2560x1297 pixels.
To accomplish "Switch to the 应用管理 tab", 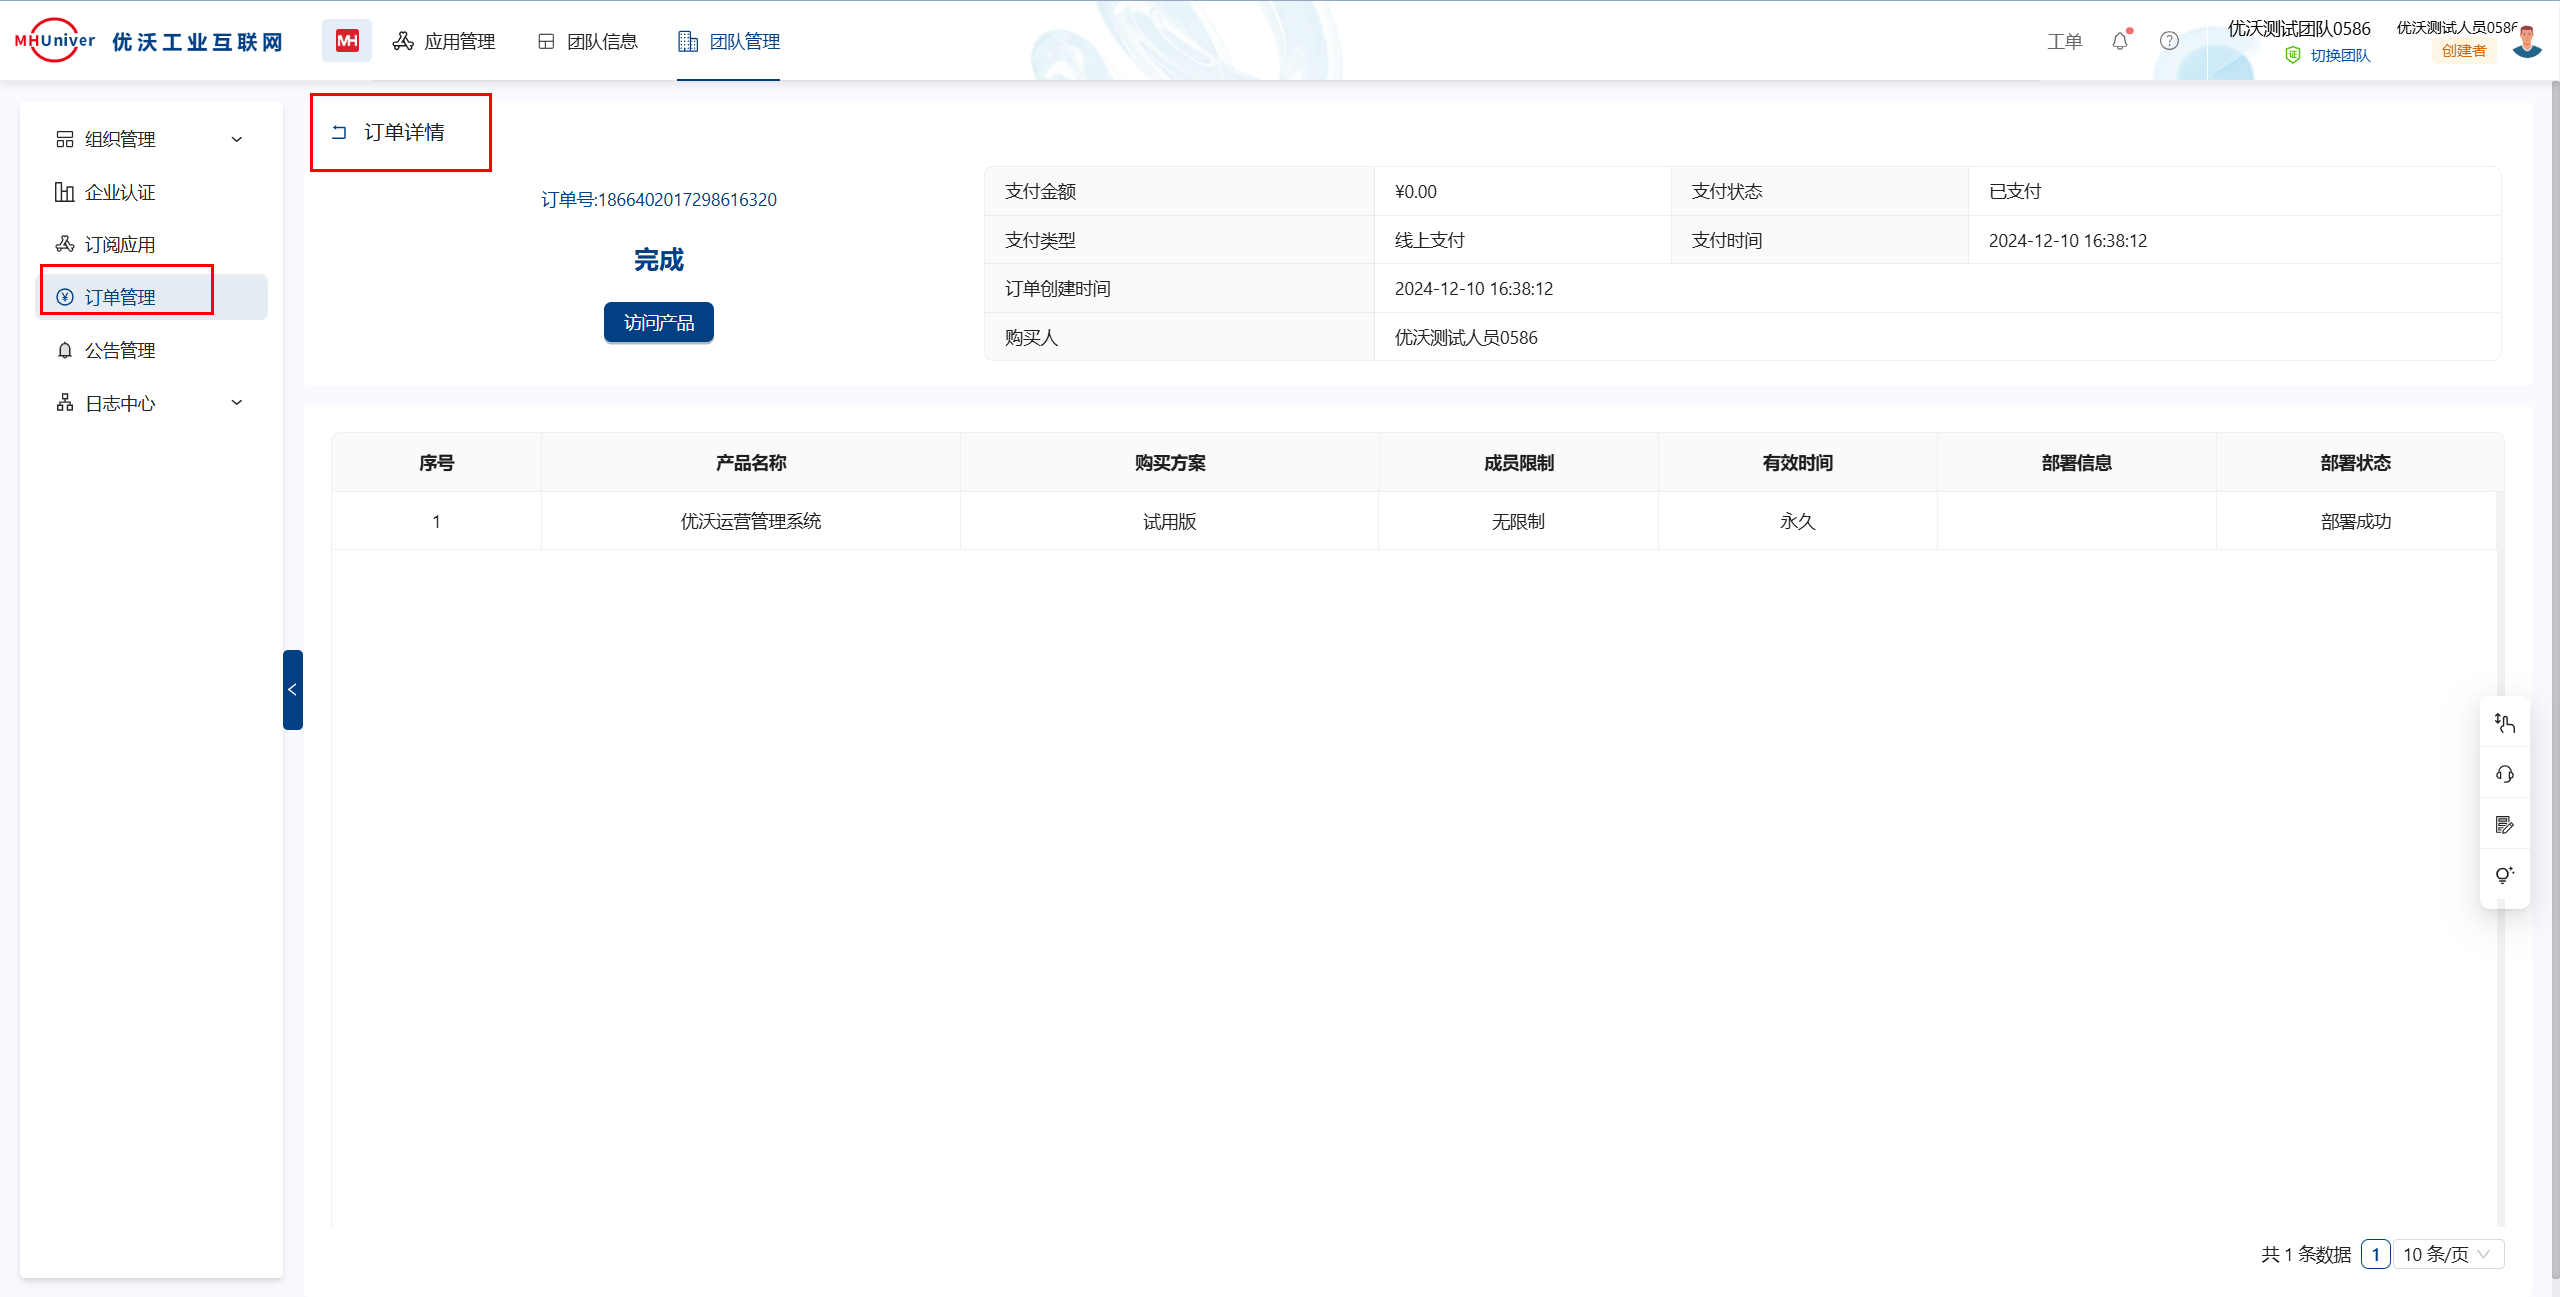I will 444,41.
